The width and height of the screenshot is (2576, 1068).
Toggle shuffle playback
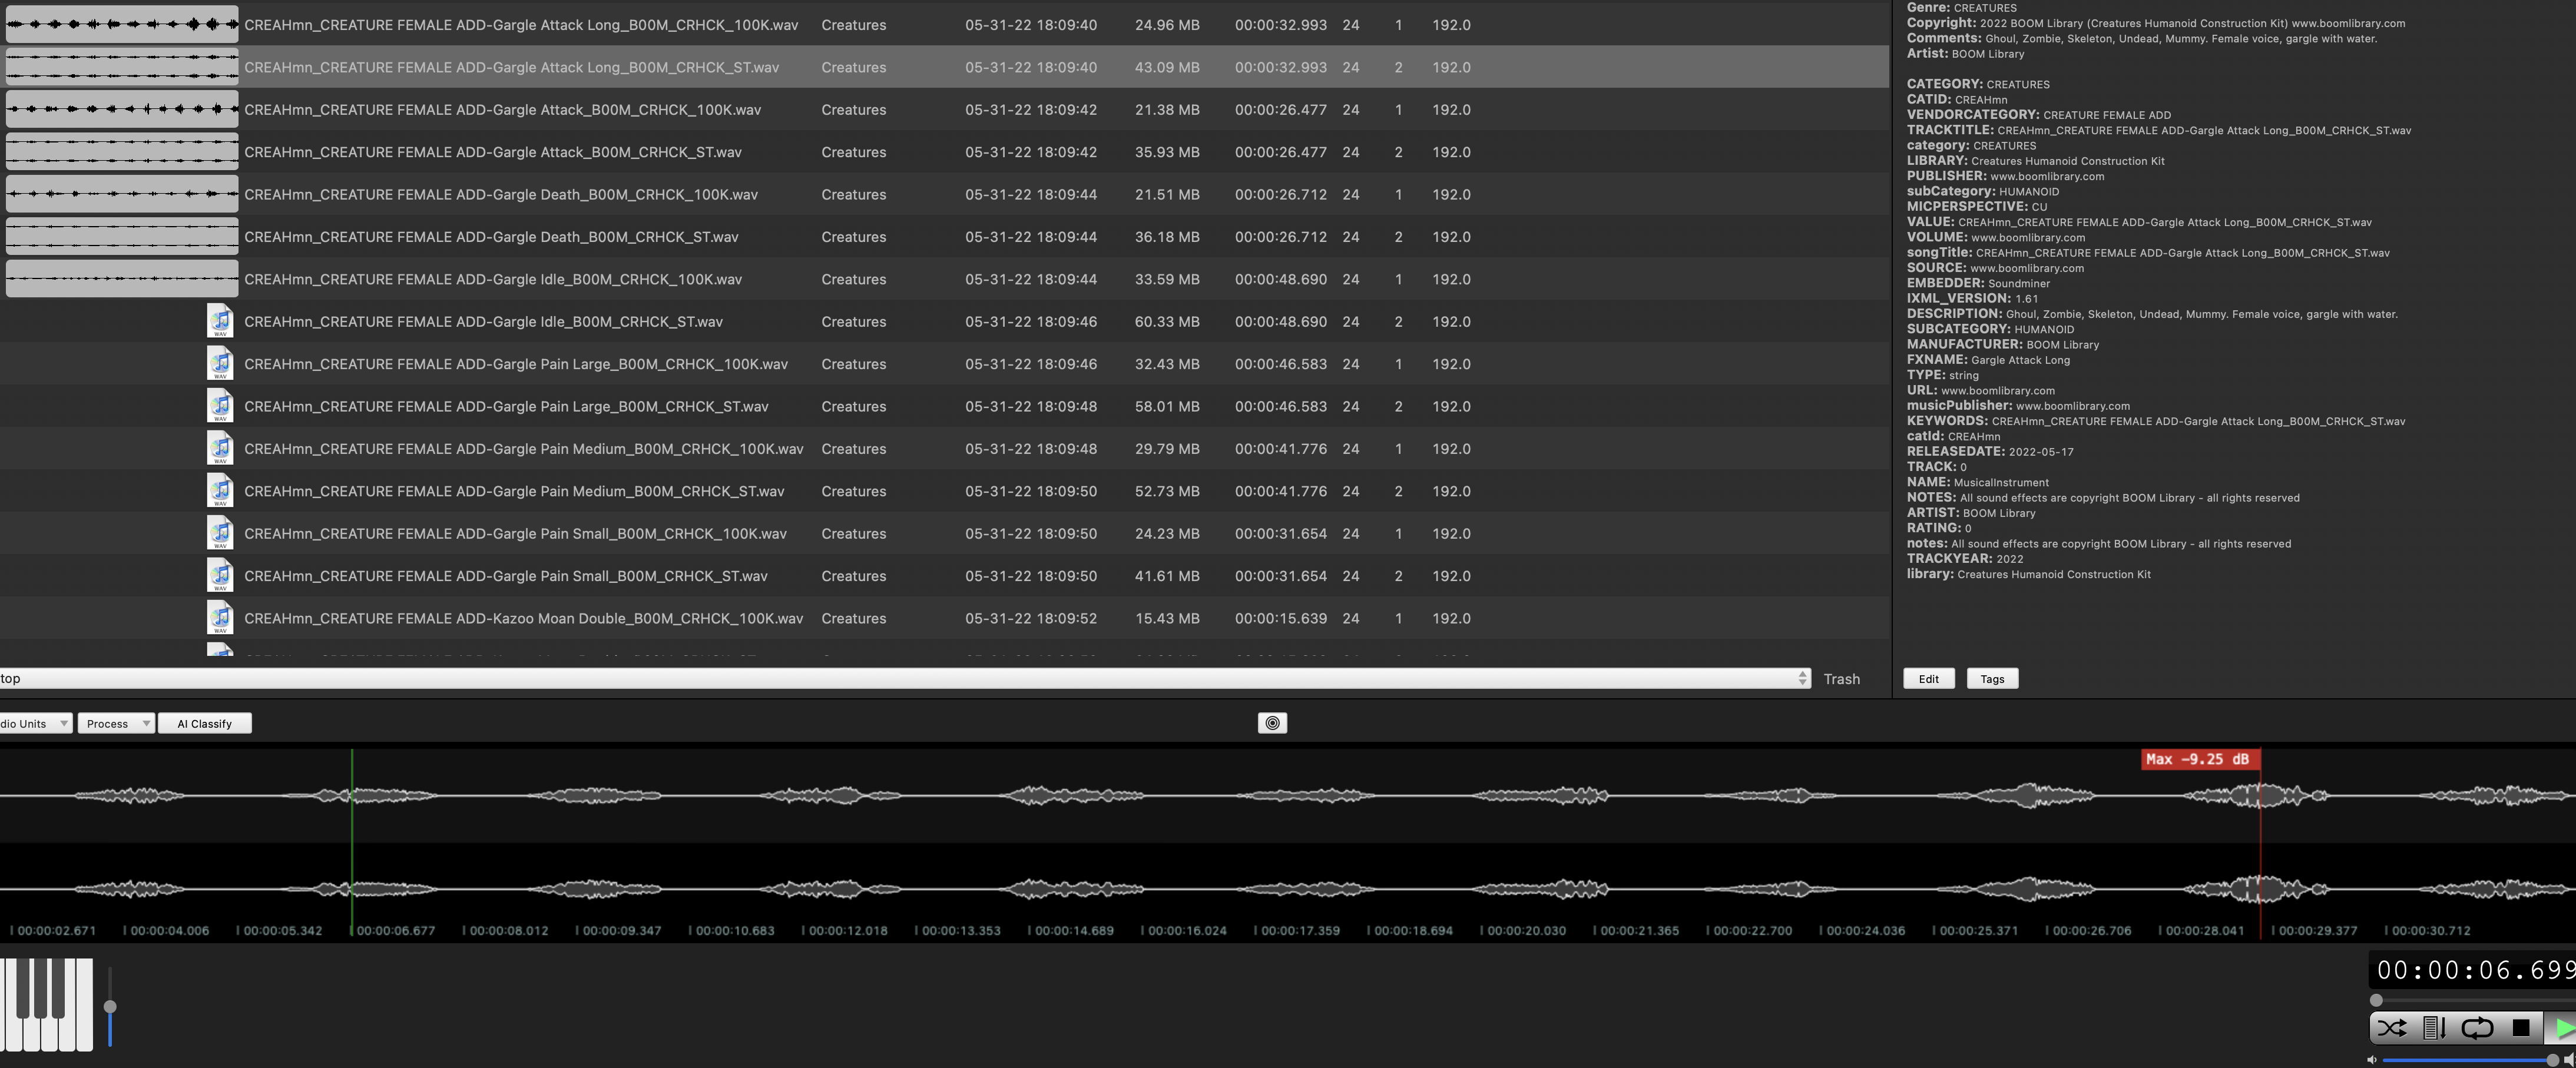click(2392, 1028)
